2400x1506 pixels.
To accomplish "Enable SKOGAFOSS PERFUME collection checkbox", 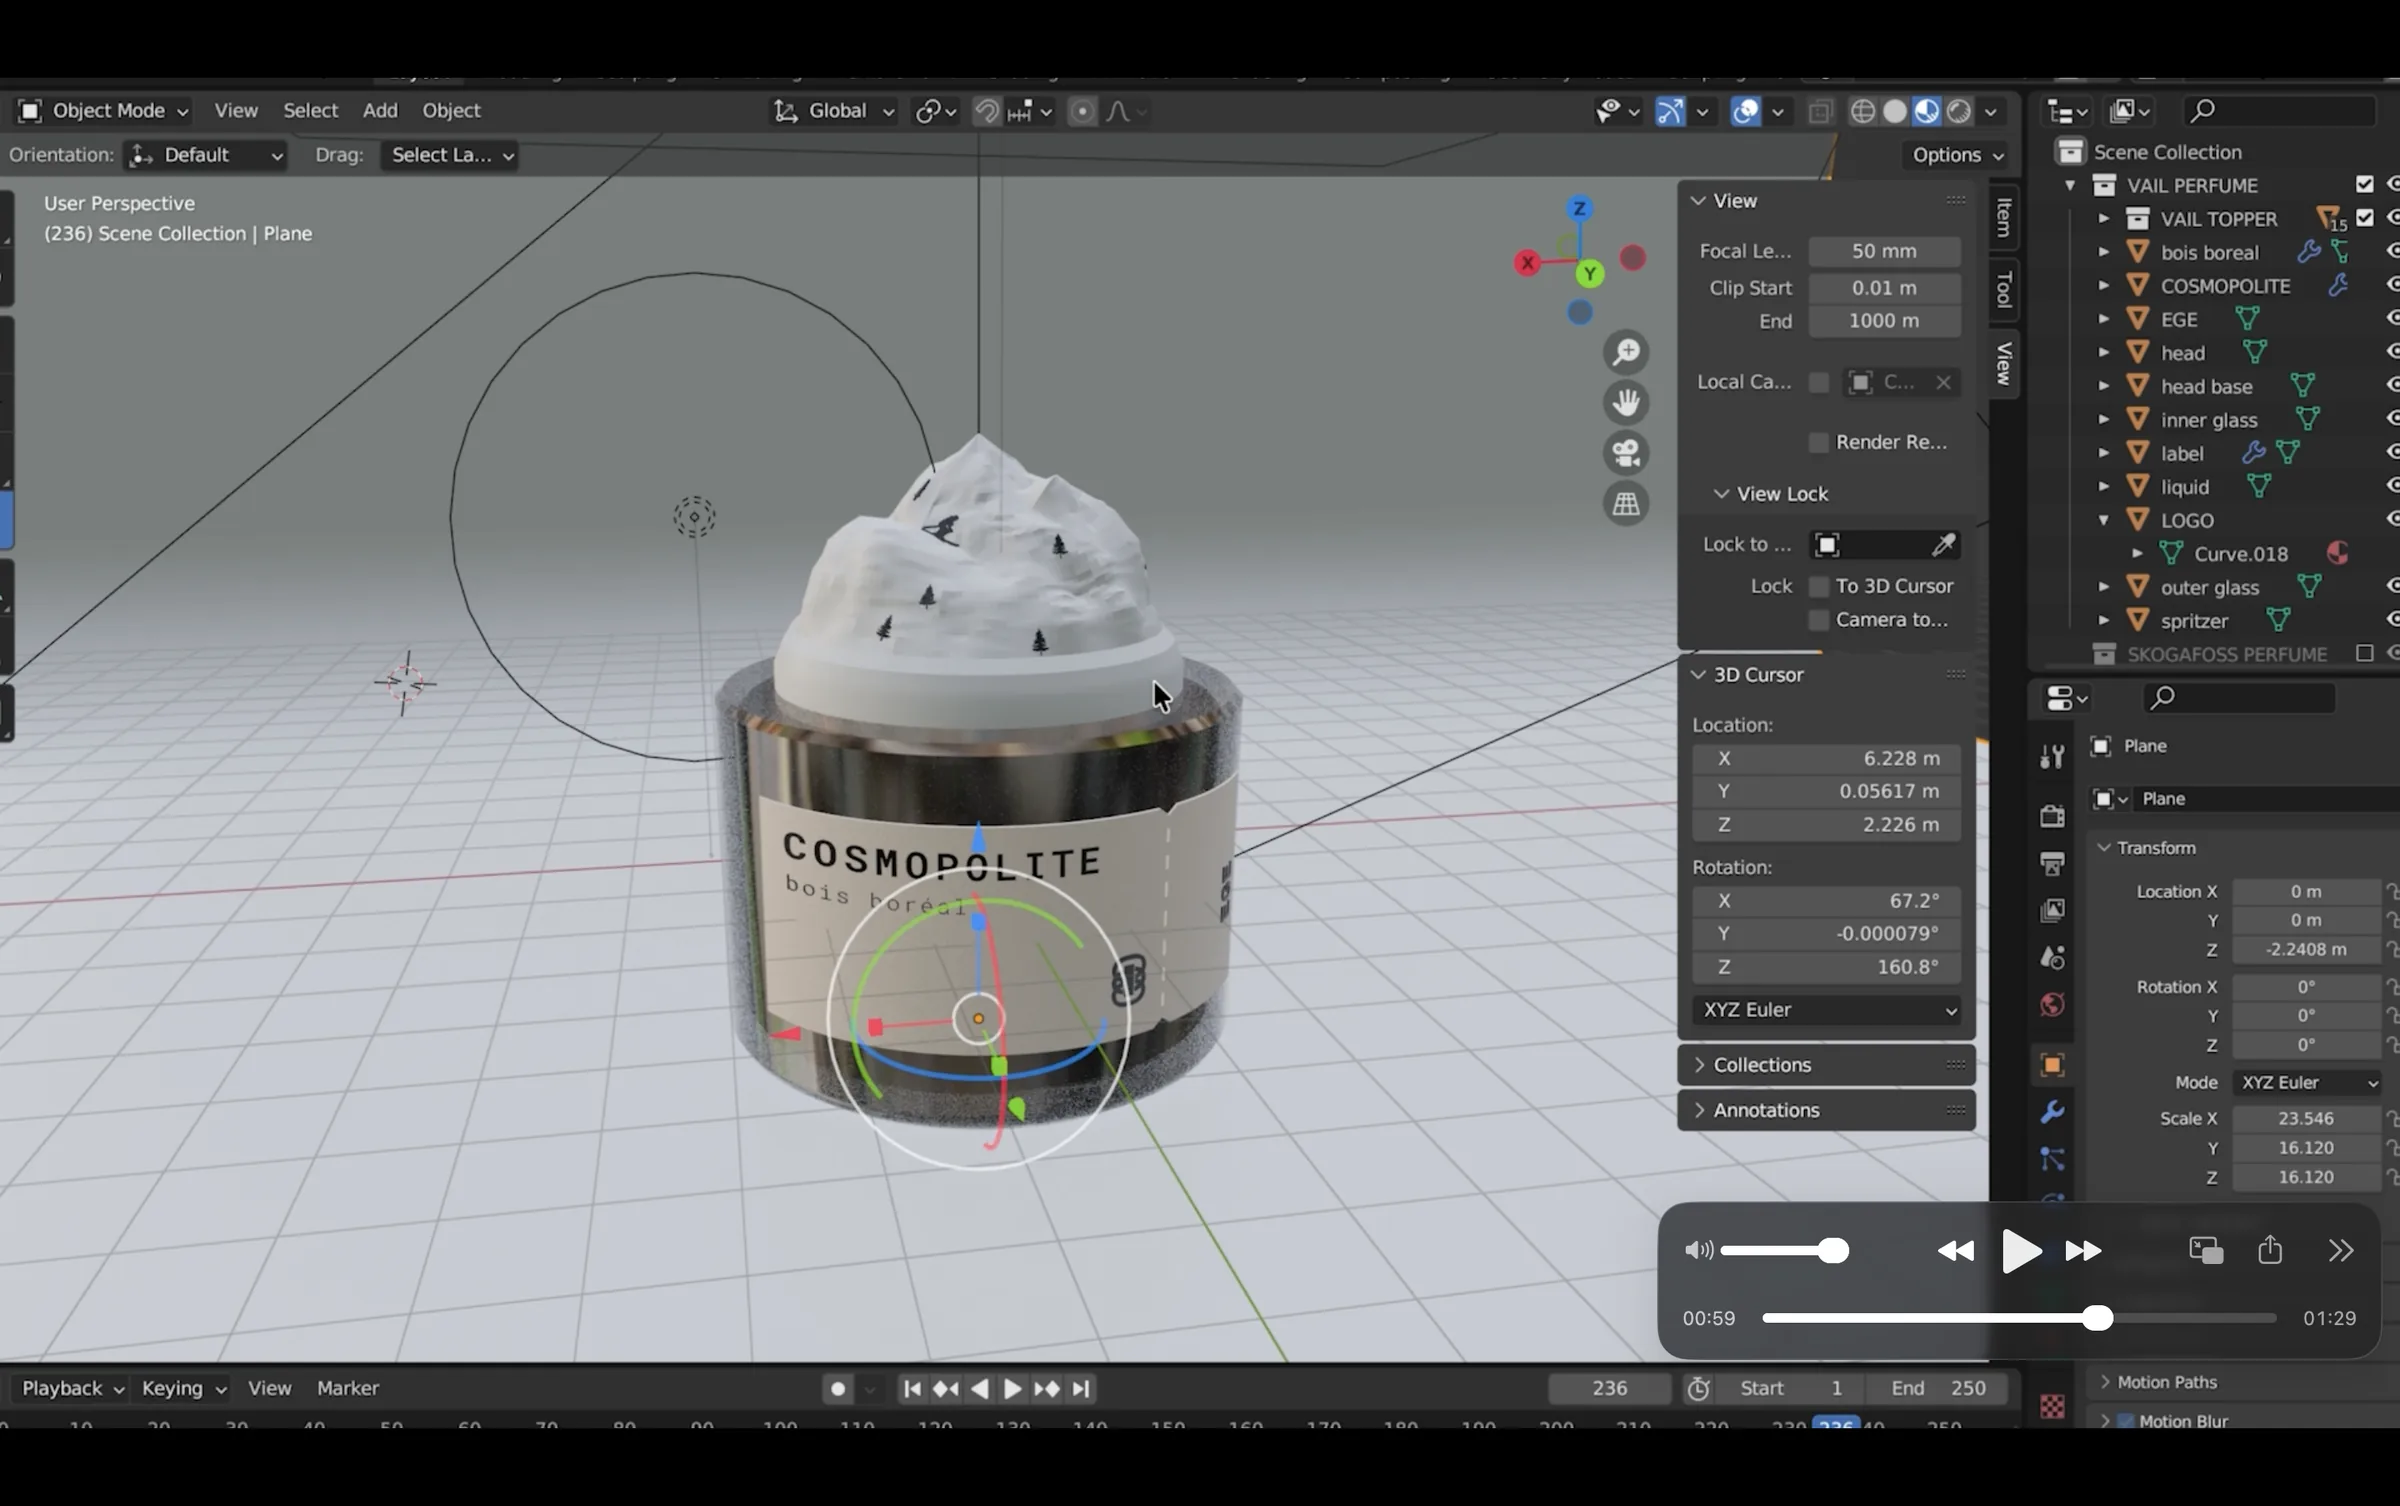I will point(2364,653).
